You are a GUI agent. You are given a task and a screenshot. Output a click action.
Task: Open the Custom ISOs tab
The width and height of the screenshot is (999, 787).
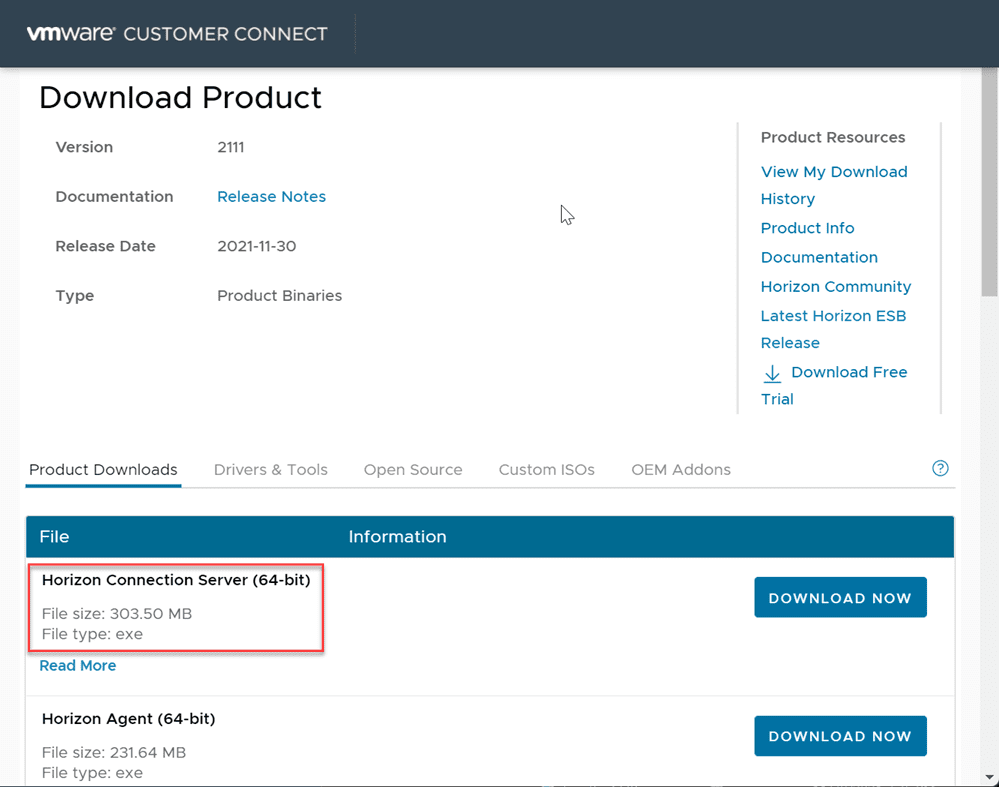pyautogui.click(x=546, y=469)
